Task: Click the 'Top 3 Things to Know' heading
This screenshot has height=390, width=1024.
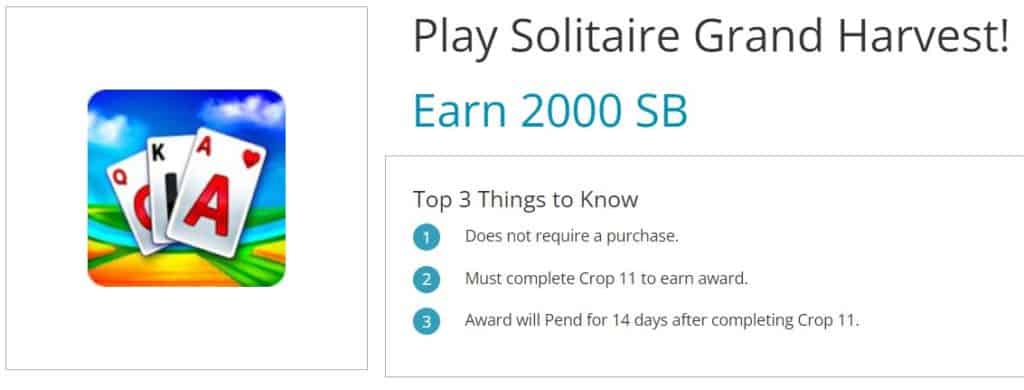Action: click(525, 199)
